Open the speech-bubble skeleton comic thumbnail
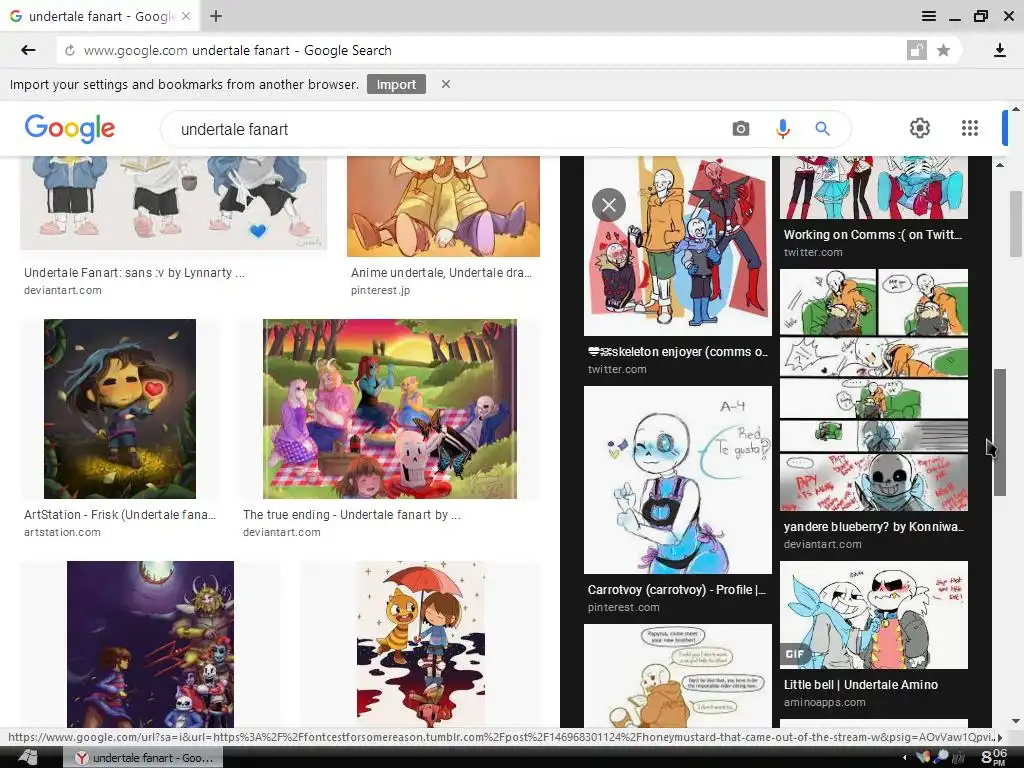This screenshot has height=768, width=1024. click(677, 676)
